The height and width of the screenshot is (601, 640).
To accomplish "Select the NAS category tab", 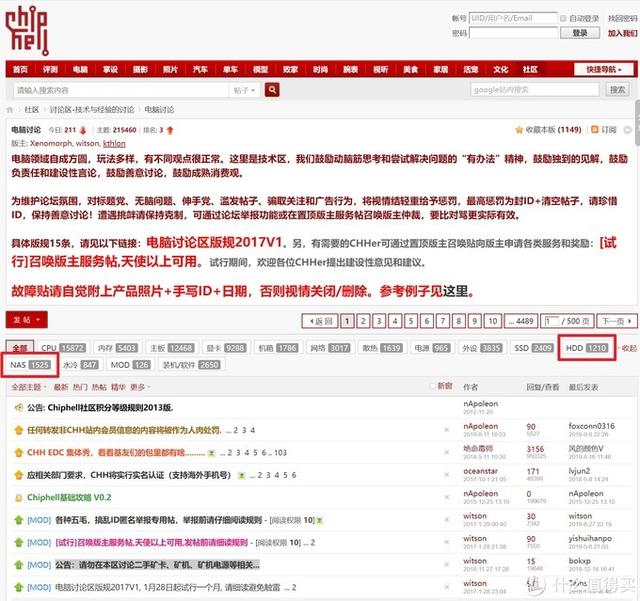I will pos(30,365).
